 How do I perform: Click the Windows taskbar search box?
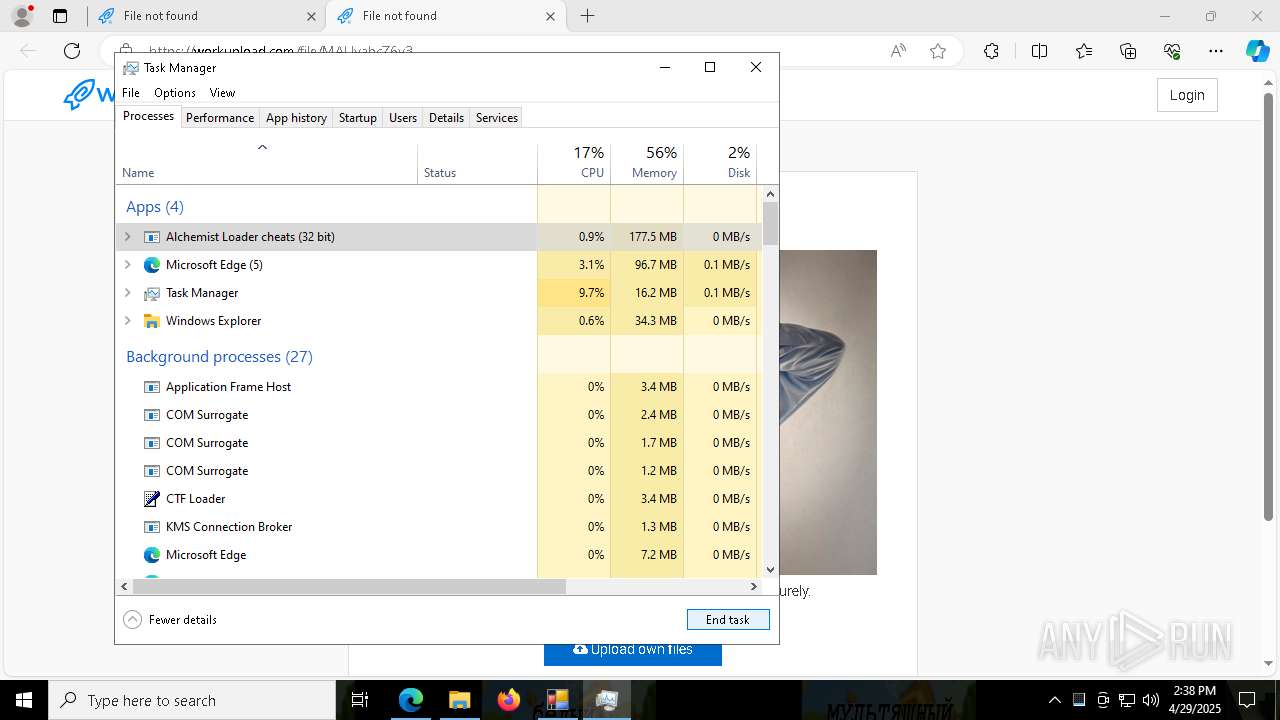pos(192,700)
